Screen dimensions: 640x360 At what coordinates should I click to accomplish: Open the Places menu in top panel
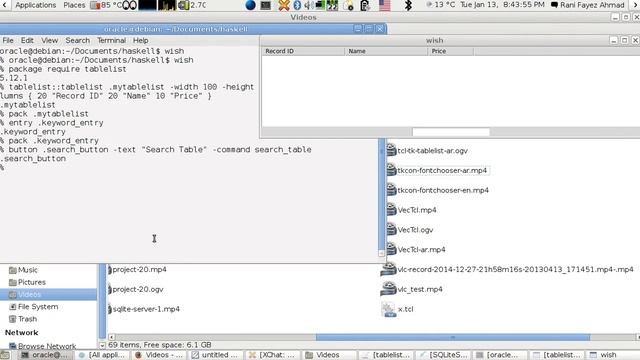tap(74, 5)
